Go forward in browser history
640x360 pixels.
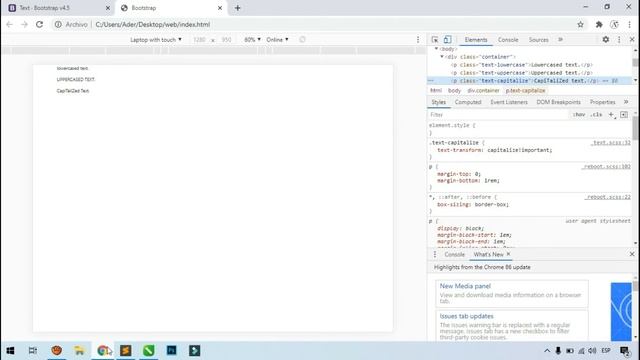point(24,24)
